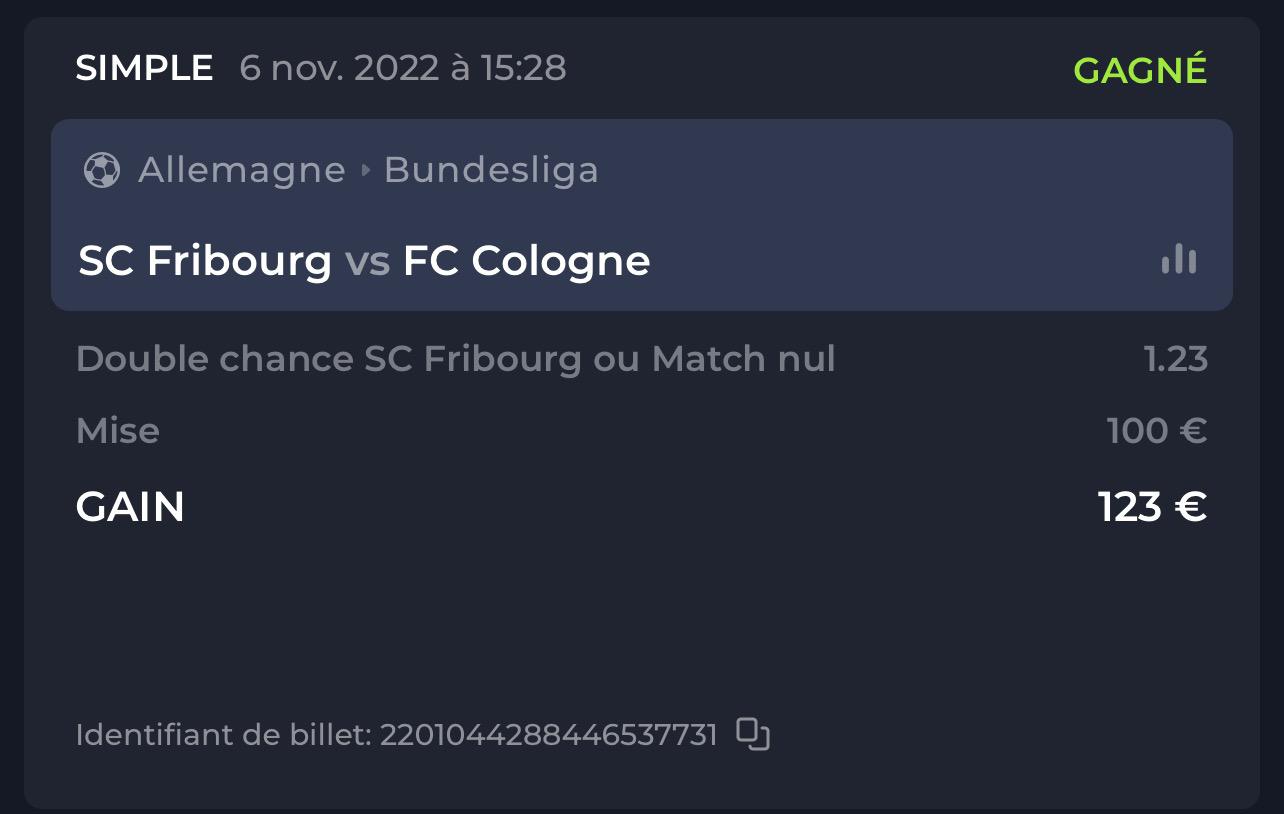
Task: Open match statistics bar chart icon
Action: click(x=1179, y=259)
